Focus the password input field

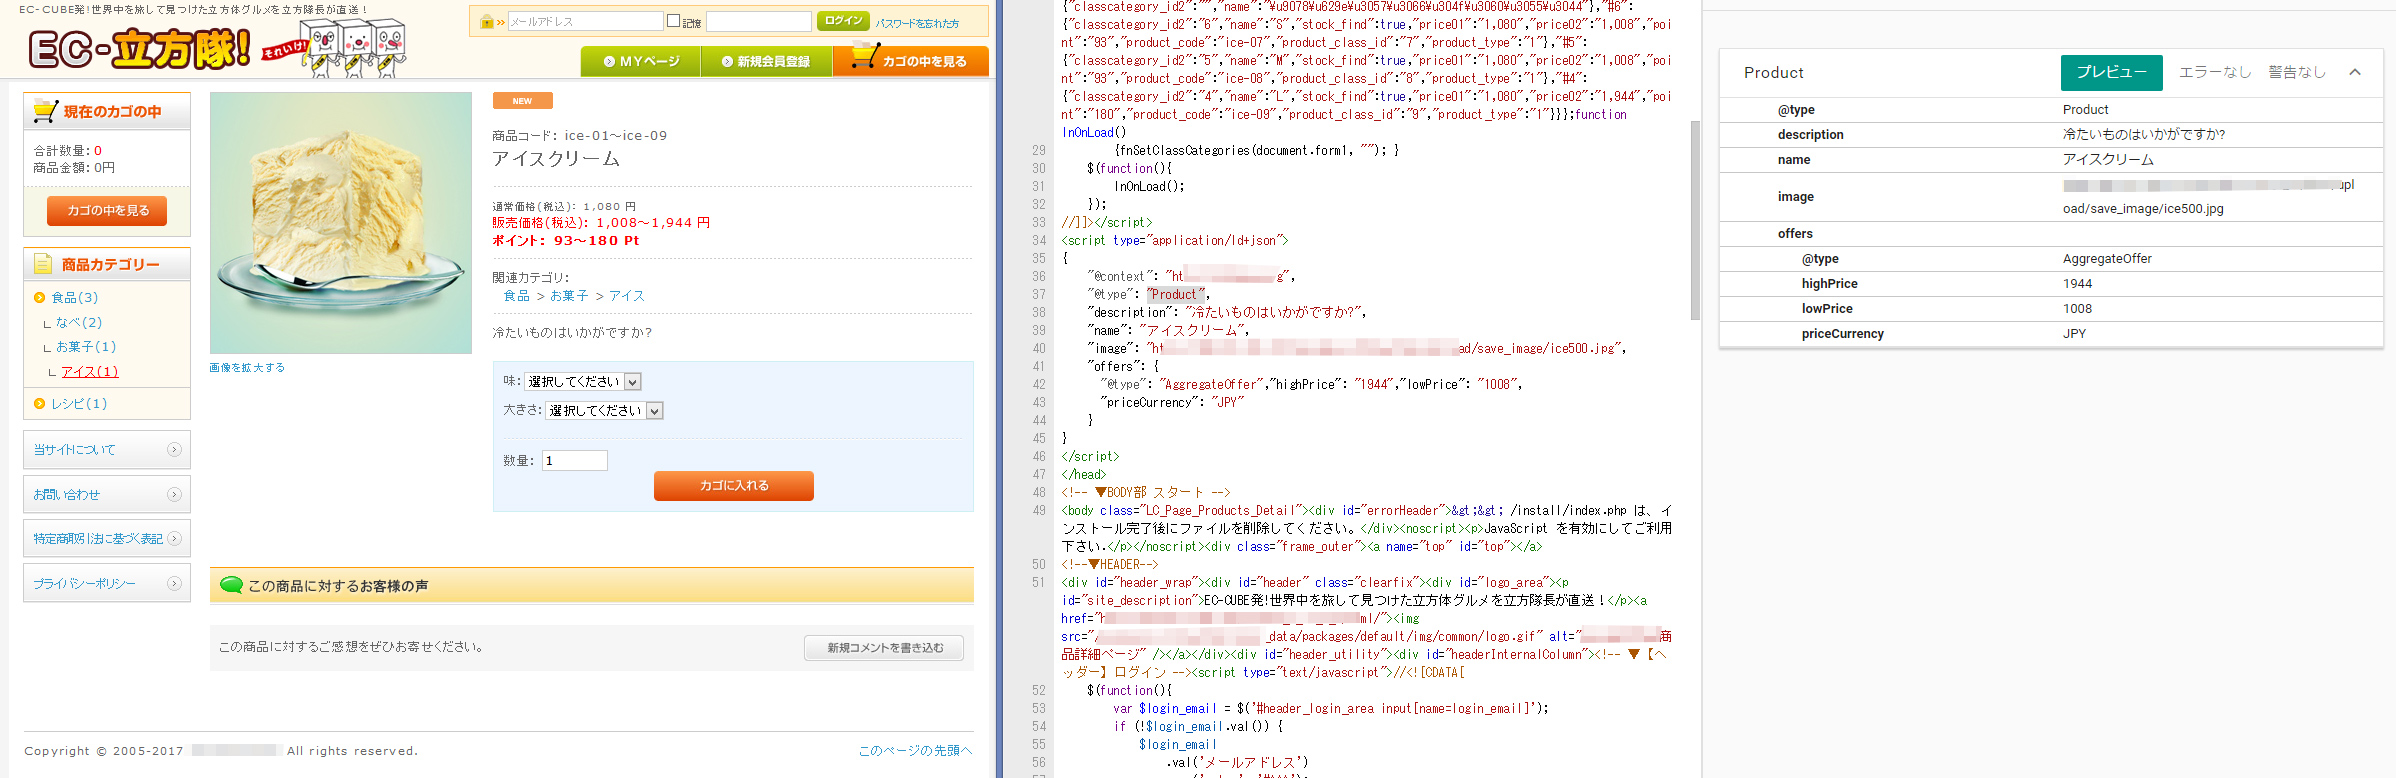pyautogui.click(x=759, y=21)
